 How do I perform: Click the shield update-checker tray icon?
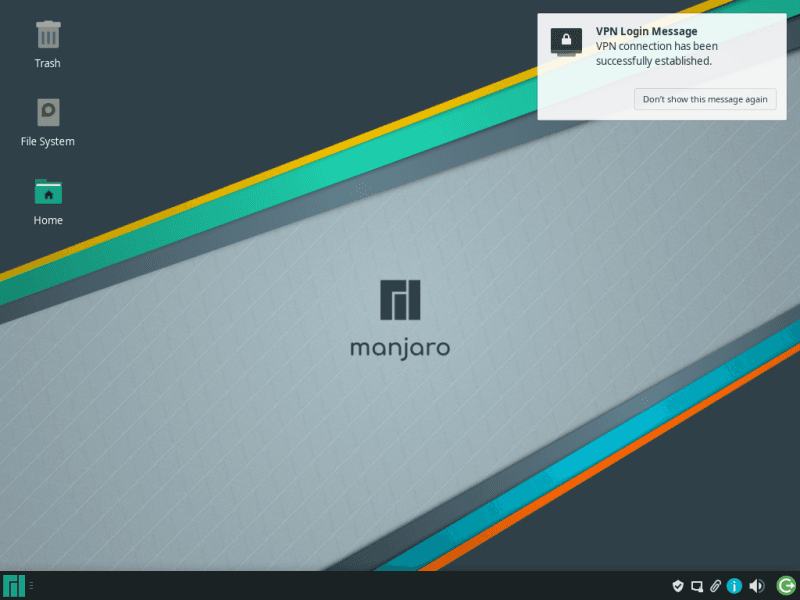pyautogui.click(x=677, y=586)
